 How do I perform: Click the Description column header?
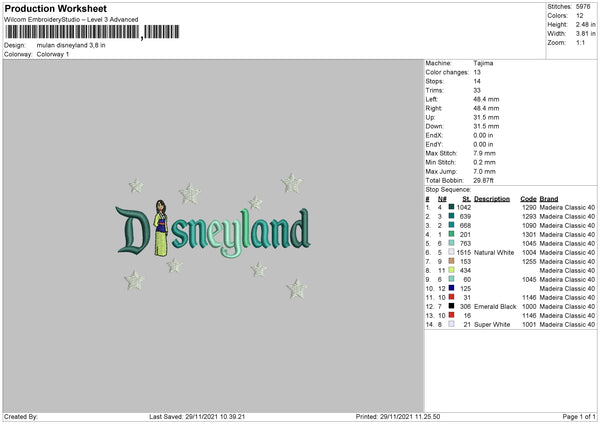coord(492,199)
